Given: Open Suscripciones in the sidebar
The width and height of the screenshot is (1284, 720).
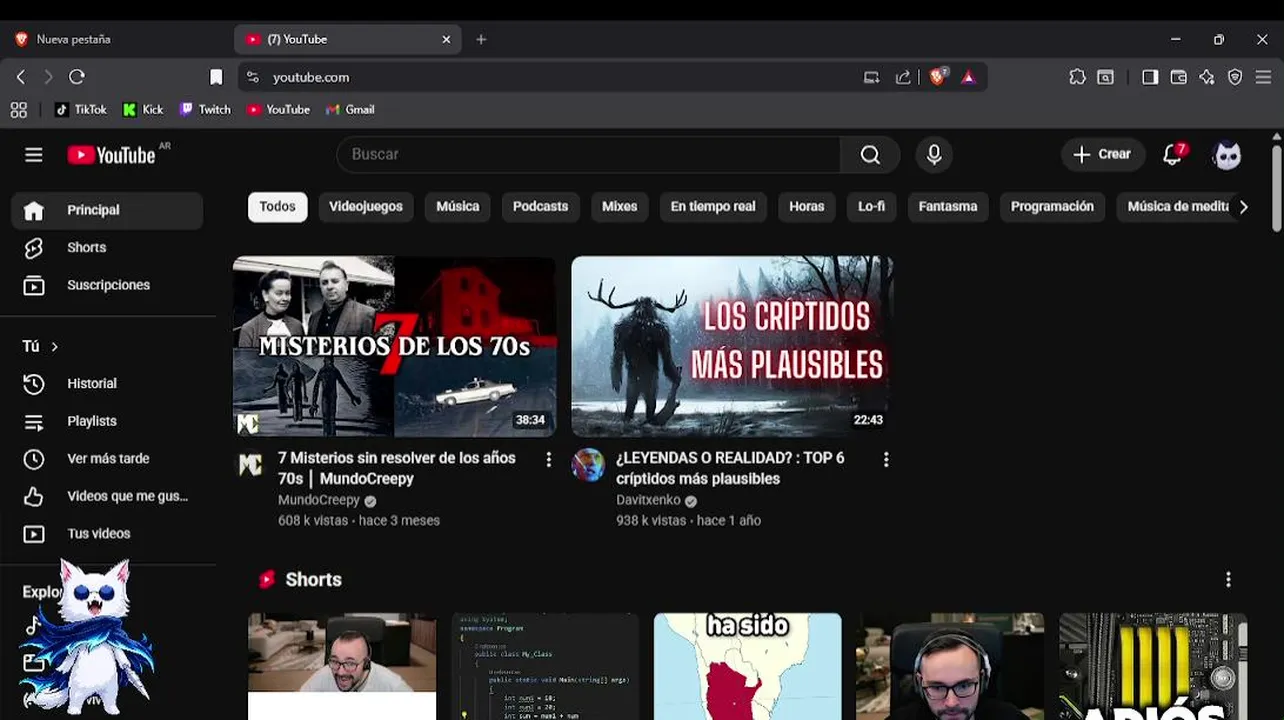Looking at the screenshot, I should 107,285.
